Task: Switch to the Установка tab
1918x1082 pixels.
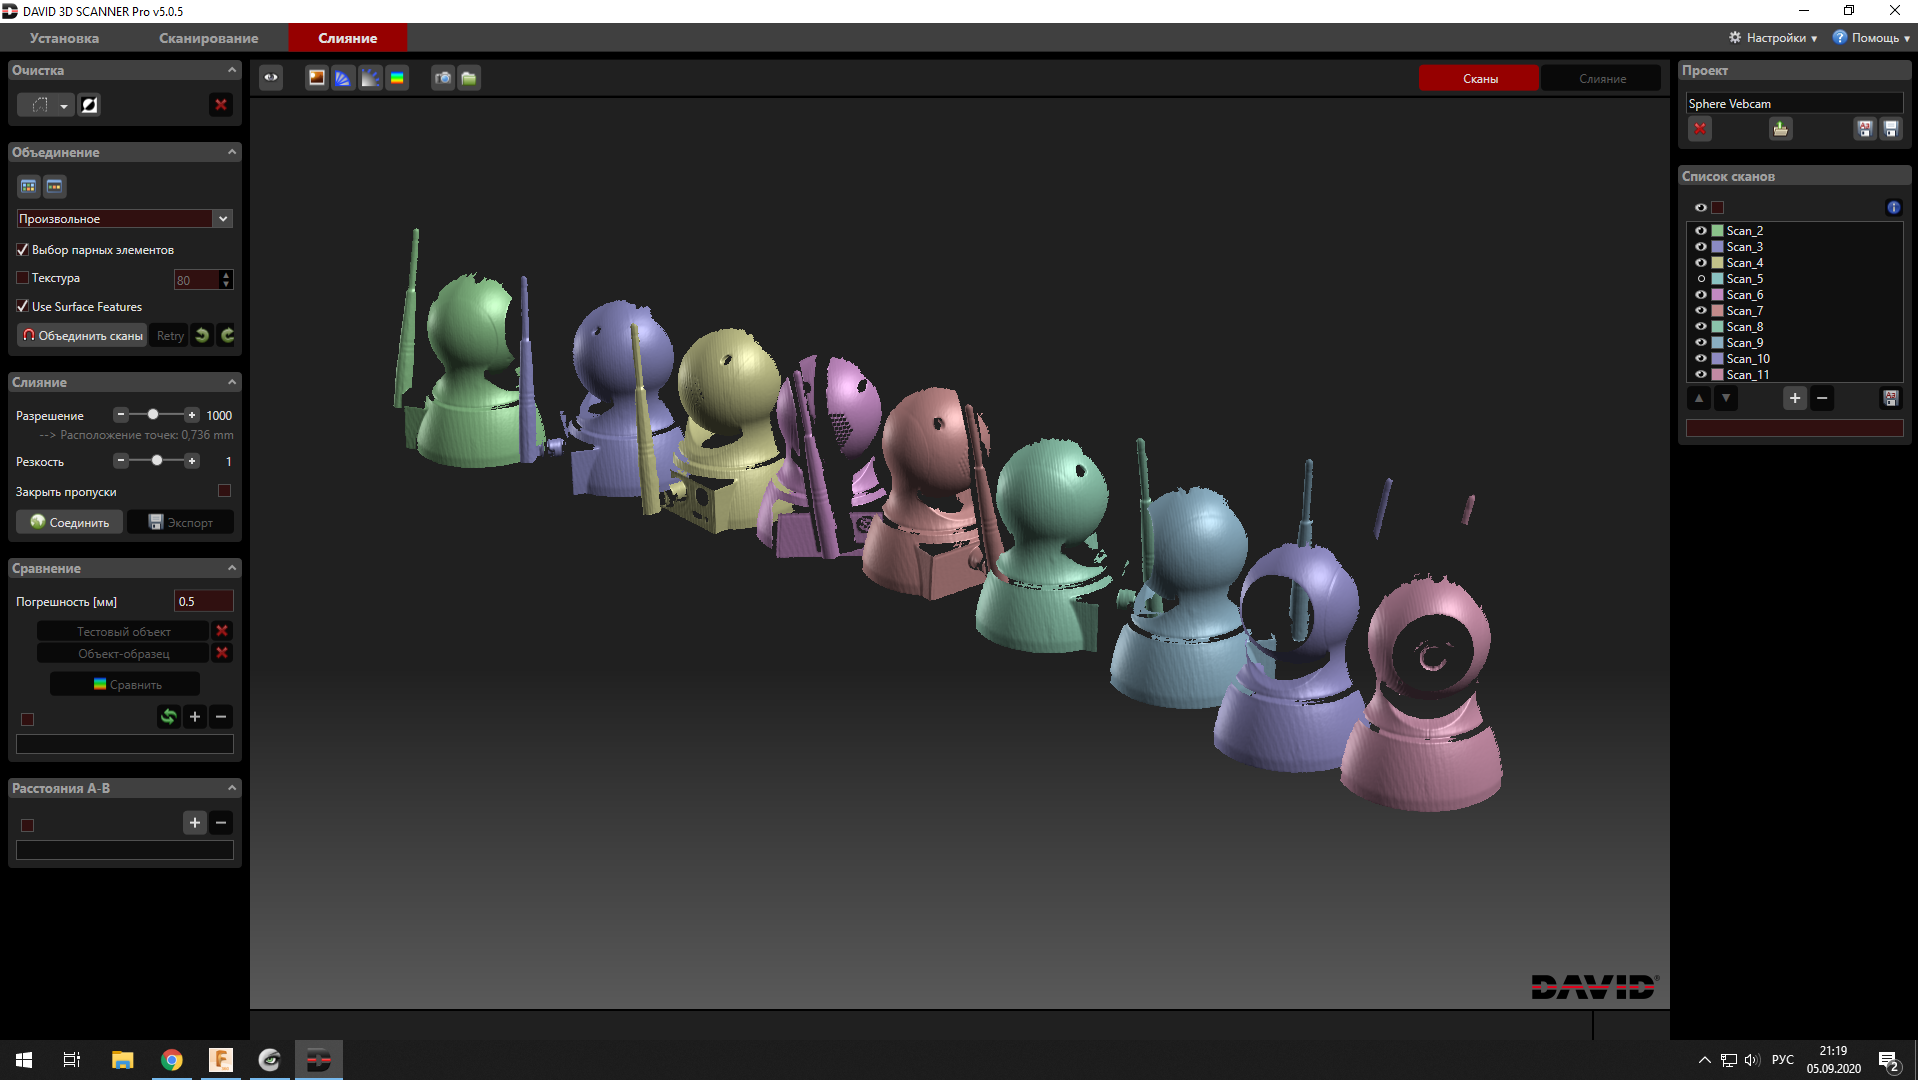Action: tap(64, 38)
